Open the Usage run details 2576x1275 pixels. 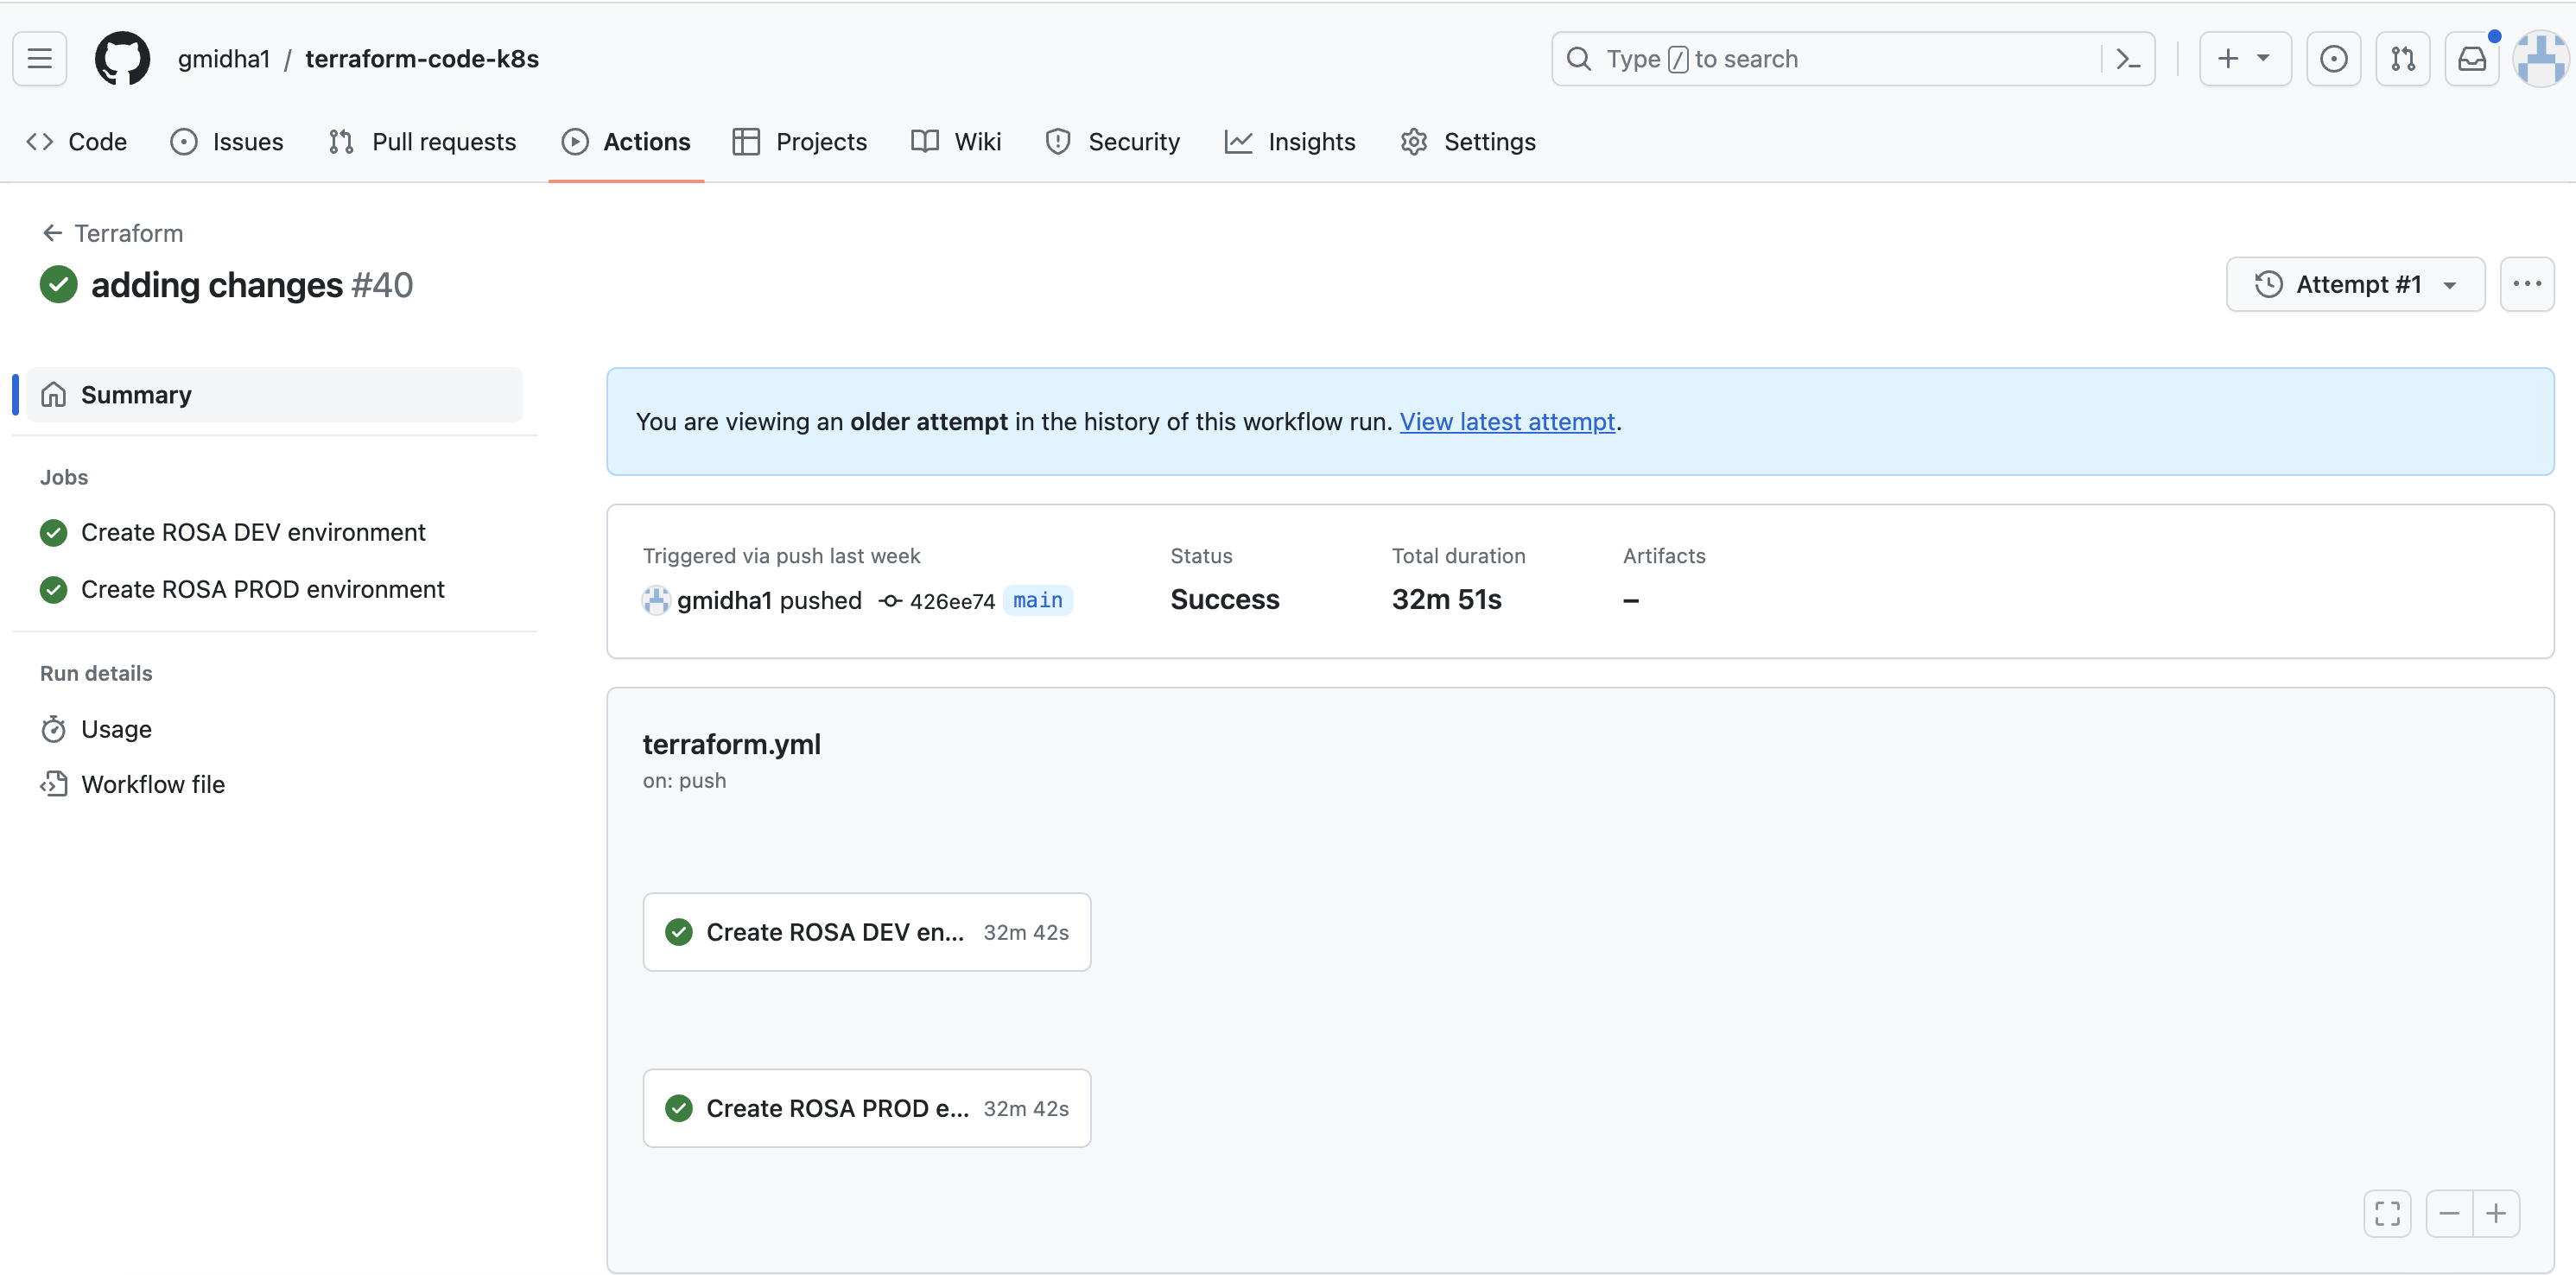click(96, 729)
